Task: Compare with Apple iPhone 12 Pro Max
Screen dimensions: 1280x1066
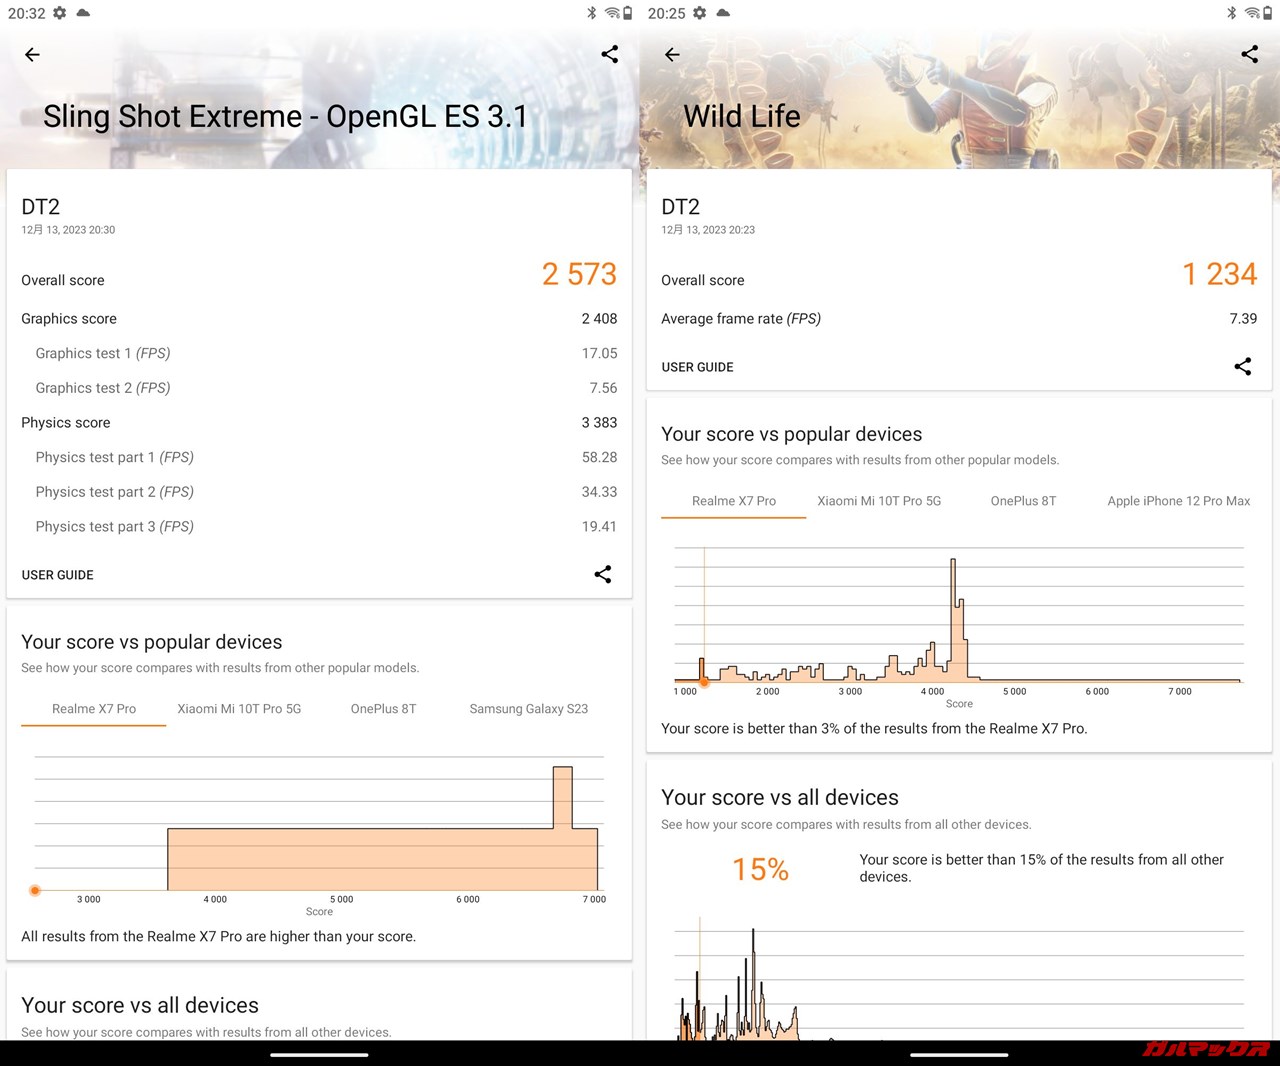Action: [x=1178, y=501]
